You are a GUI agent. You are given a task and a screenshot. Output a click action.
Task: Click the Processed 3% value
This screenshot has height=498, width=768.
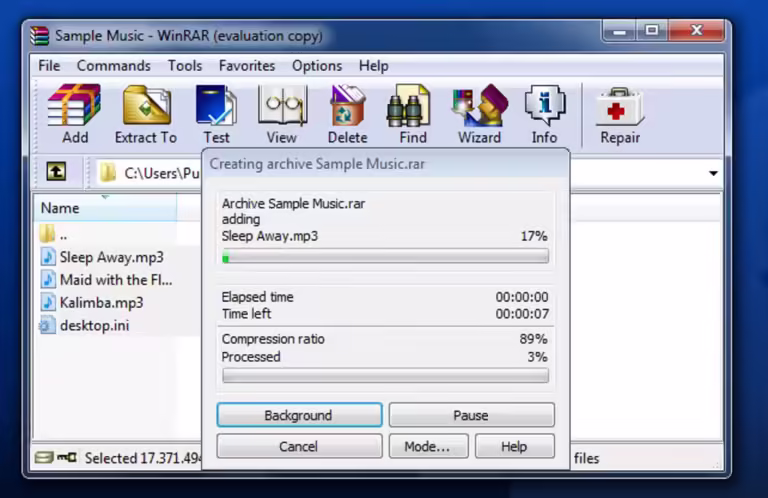pyautogui.click(x=537, y=356)
